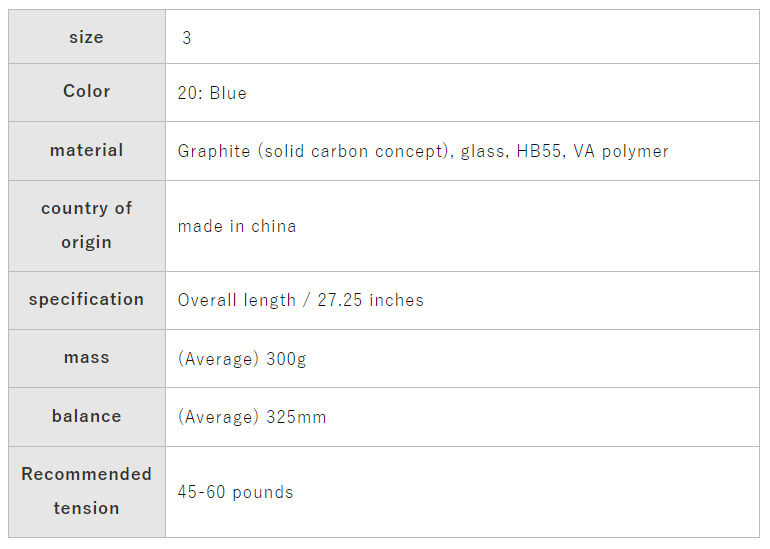Click the "Color" row header
The width and height of the screenshot is (770, 549).
coord(86,91)
